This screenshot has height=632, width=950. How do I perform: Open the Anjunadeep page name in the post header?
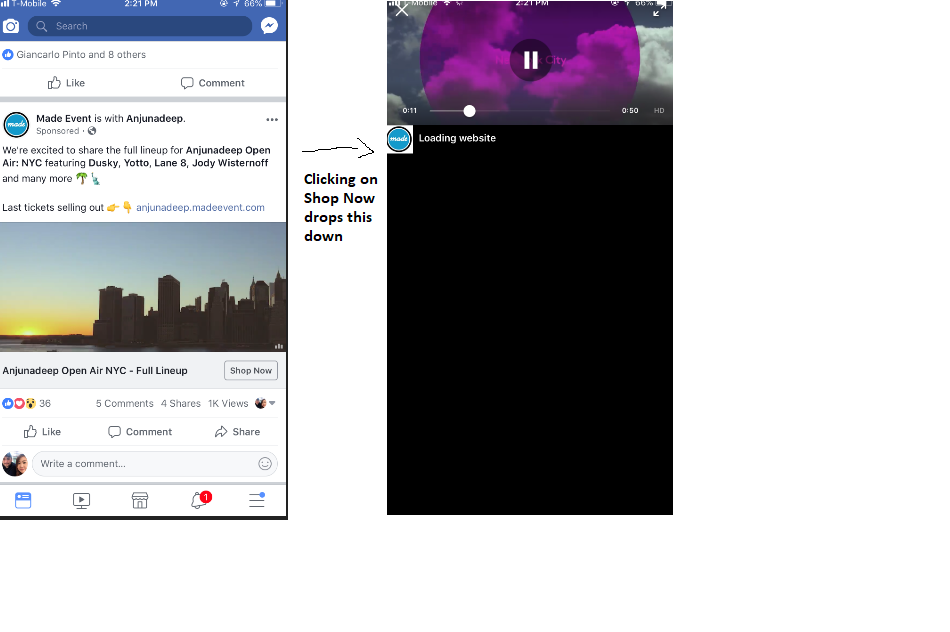click(155, 118)
